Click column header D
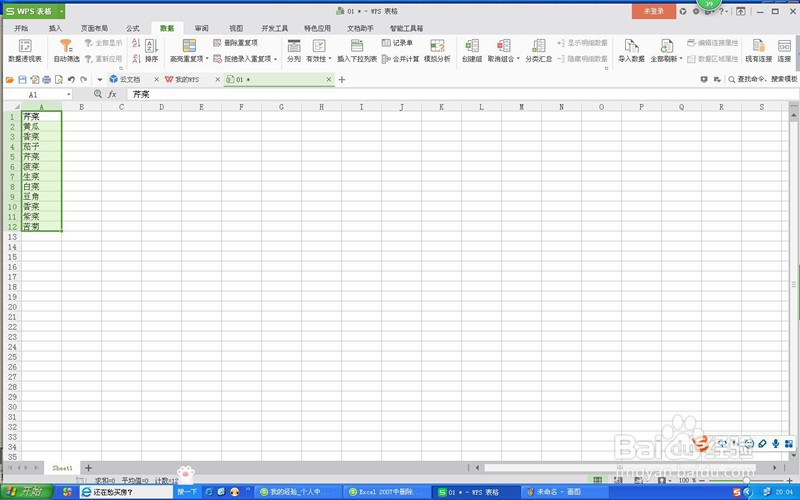 coord(161,107)
